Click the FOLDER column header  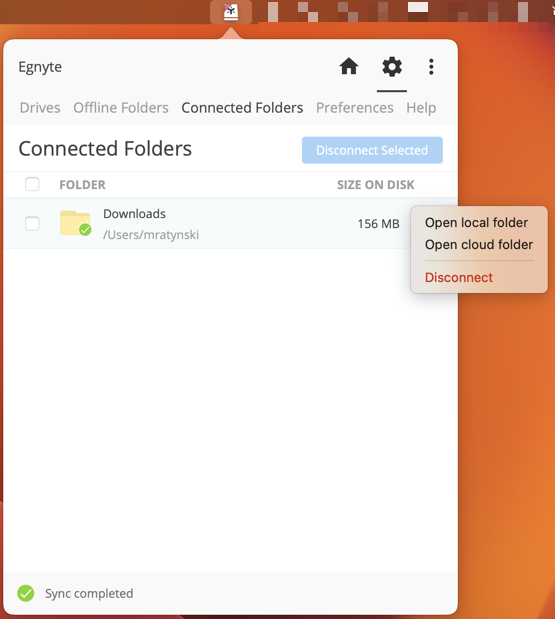(82, 185)
